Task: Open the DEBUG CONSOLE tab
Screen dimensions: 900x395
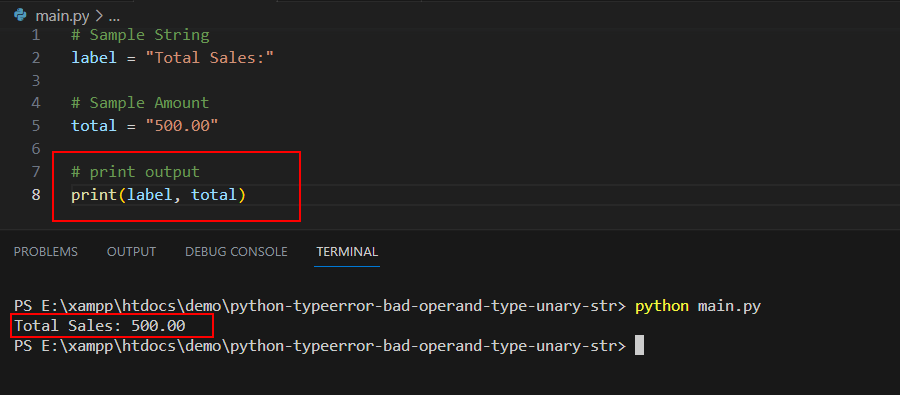Action: [x=236, y=251]
